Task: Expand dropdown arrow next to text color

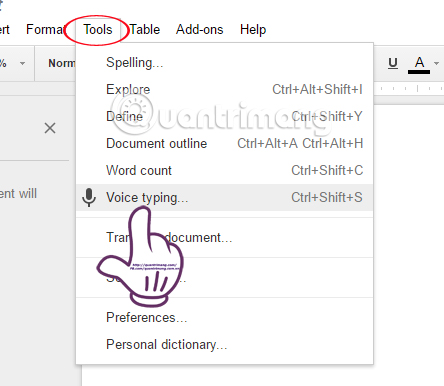Action: pos(436,63)
